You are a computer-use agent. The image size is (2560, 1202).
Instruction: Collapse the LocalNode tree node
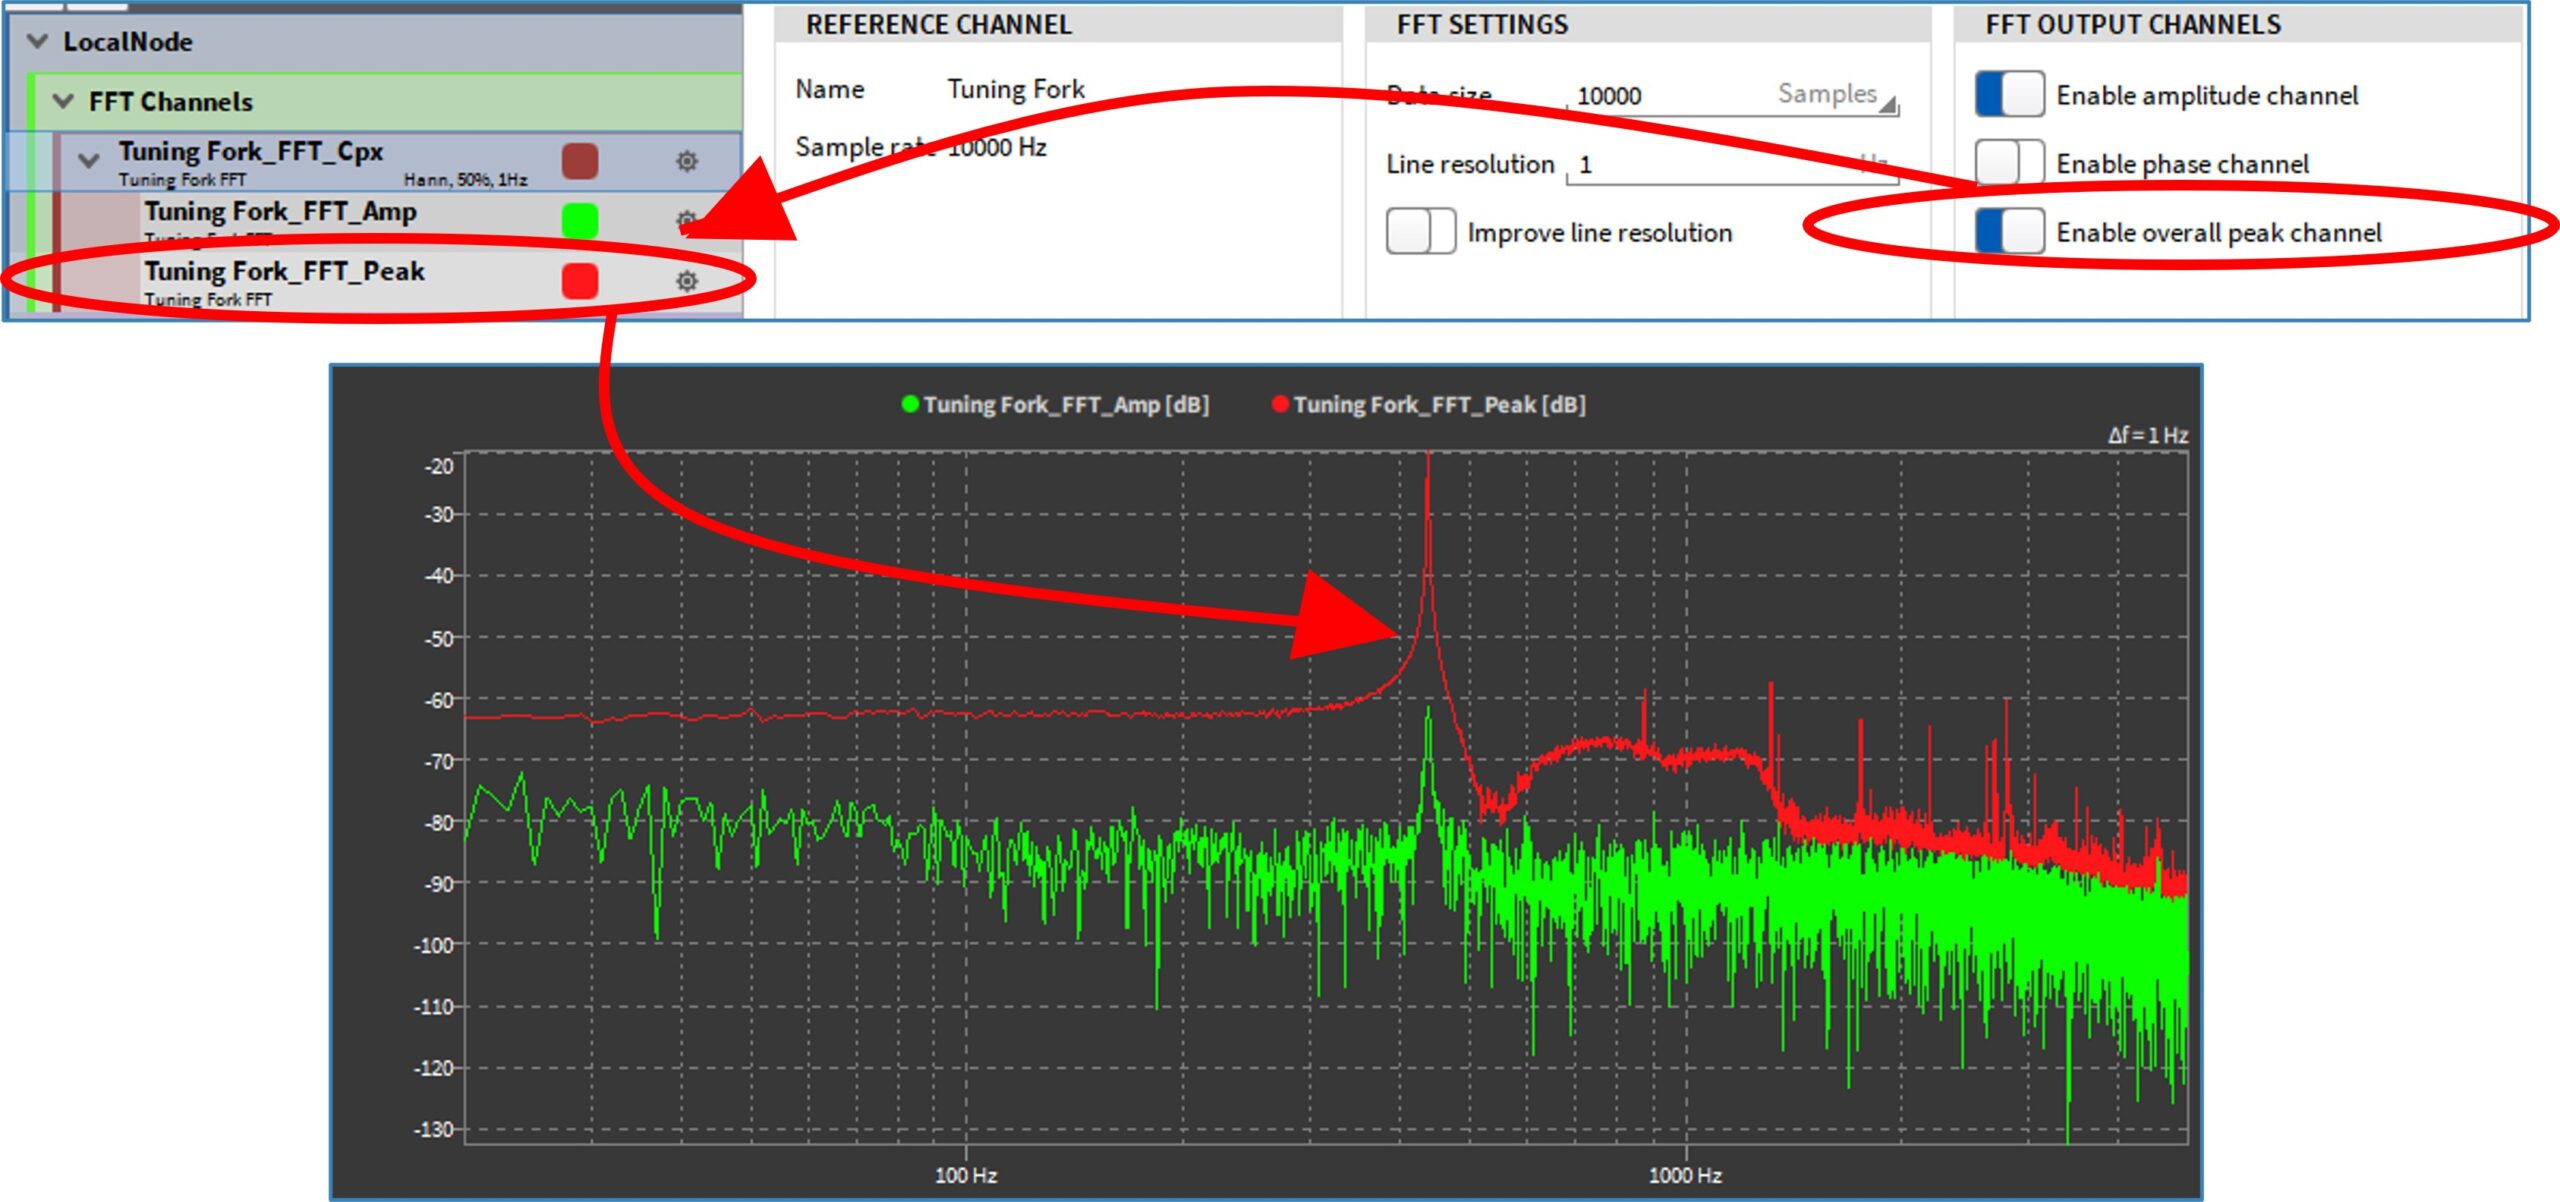click(x=35, y=42)
